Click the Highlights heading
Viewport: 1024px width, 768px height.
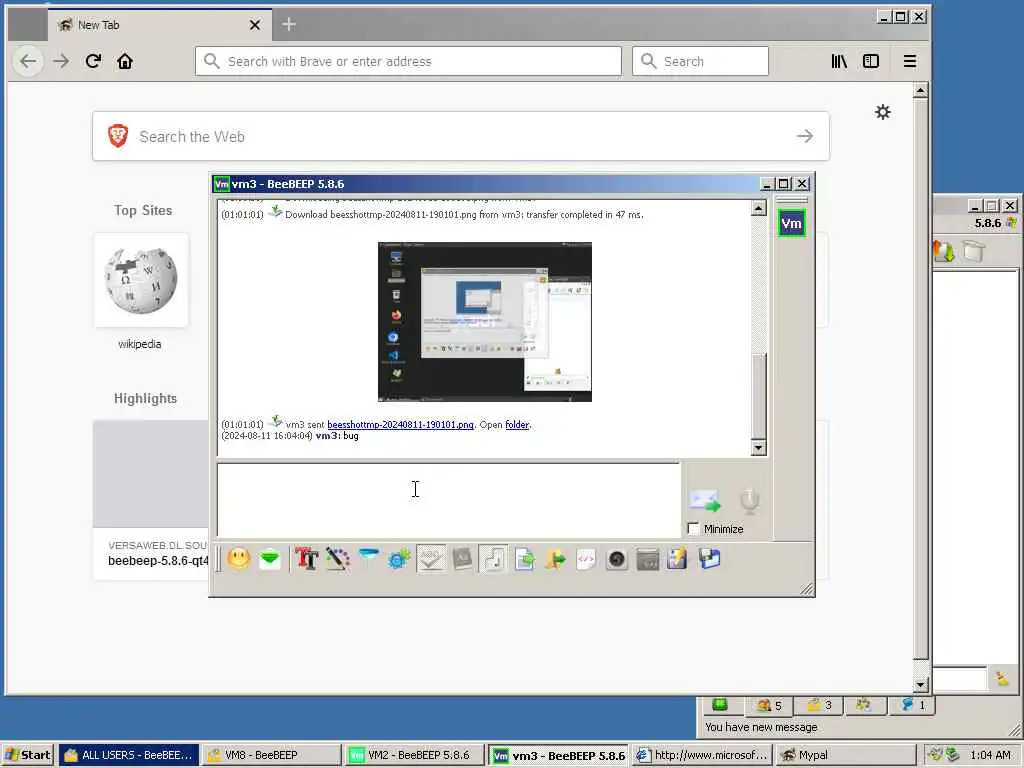click(145, 398)
